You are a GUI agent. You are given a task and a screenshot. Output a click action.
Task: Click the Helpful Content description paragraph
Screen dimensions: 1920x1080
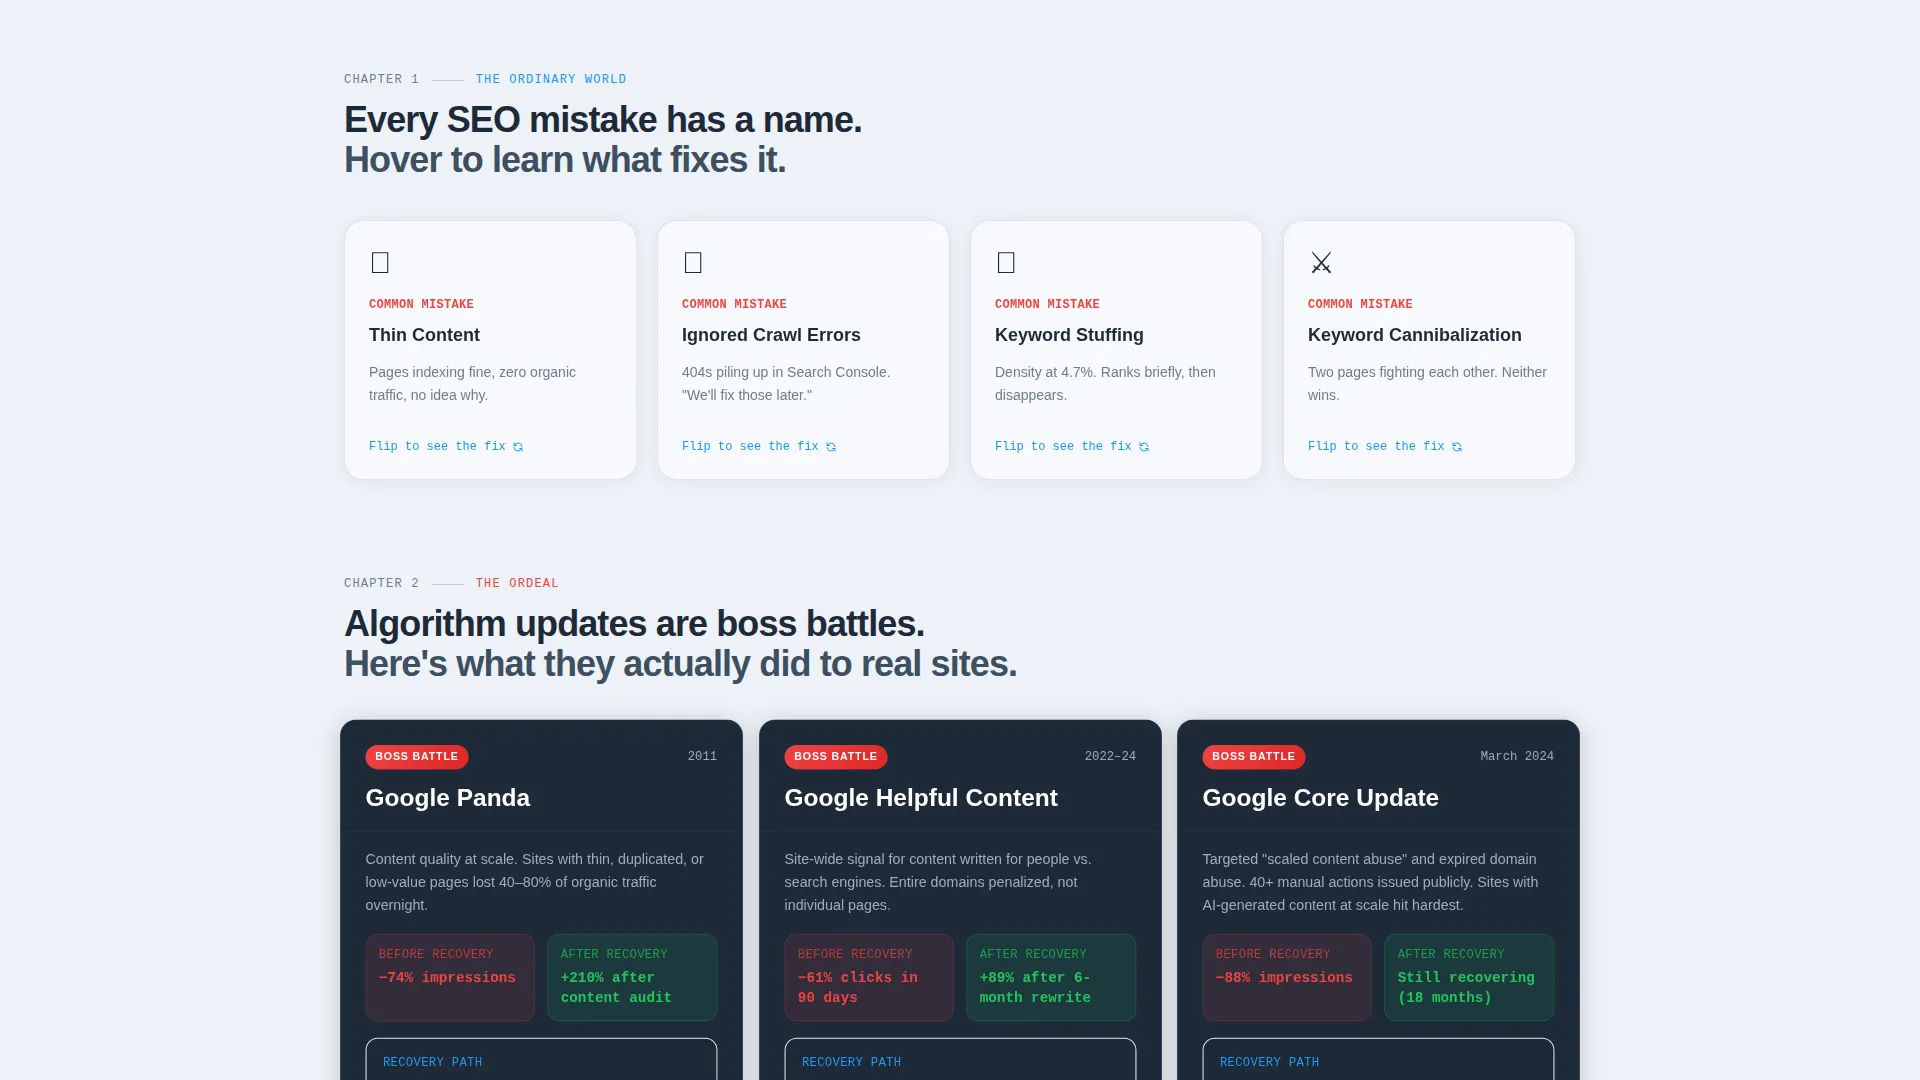pyautogui.click(x=938, y=882)
